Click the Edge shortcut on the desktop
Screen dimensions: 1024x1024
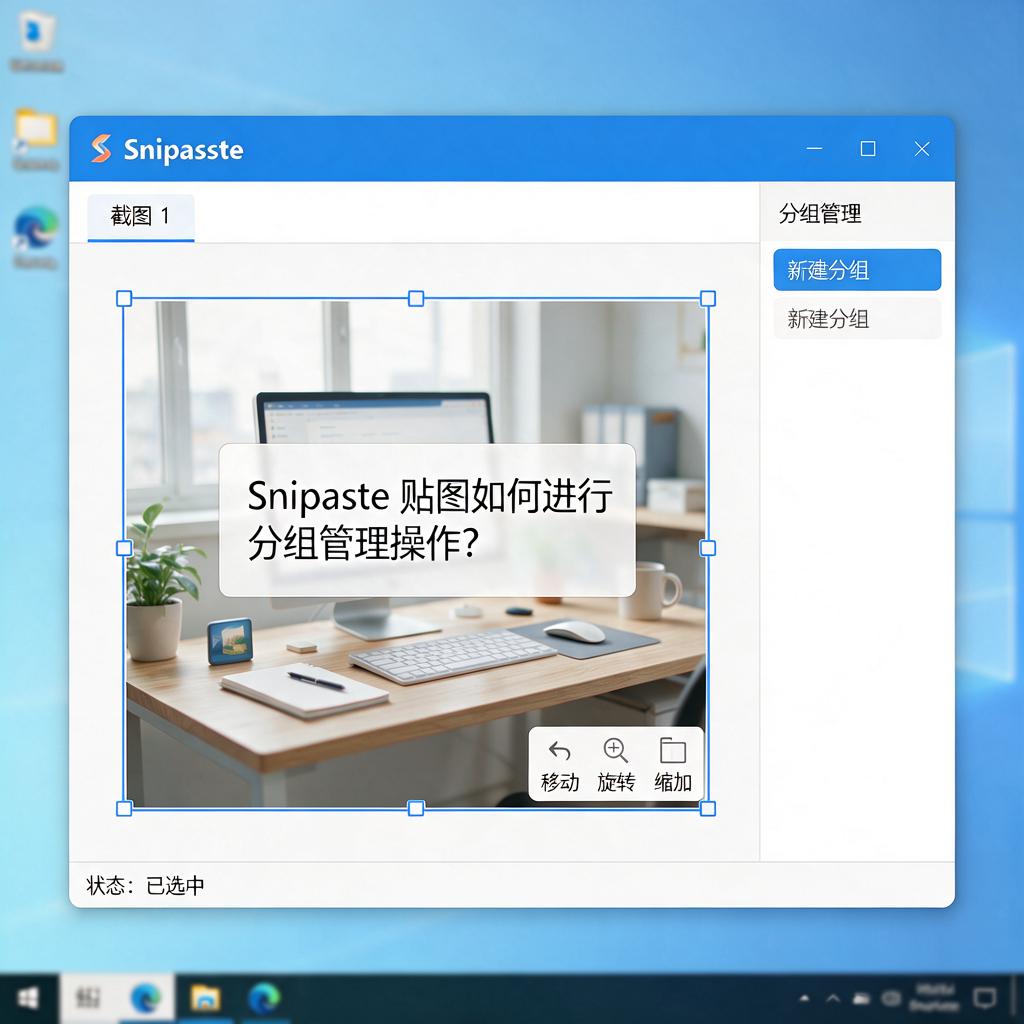pos(36,229)
